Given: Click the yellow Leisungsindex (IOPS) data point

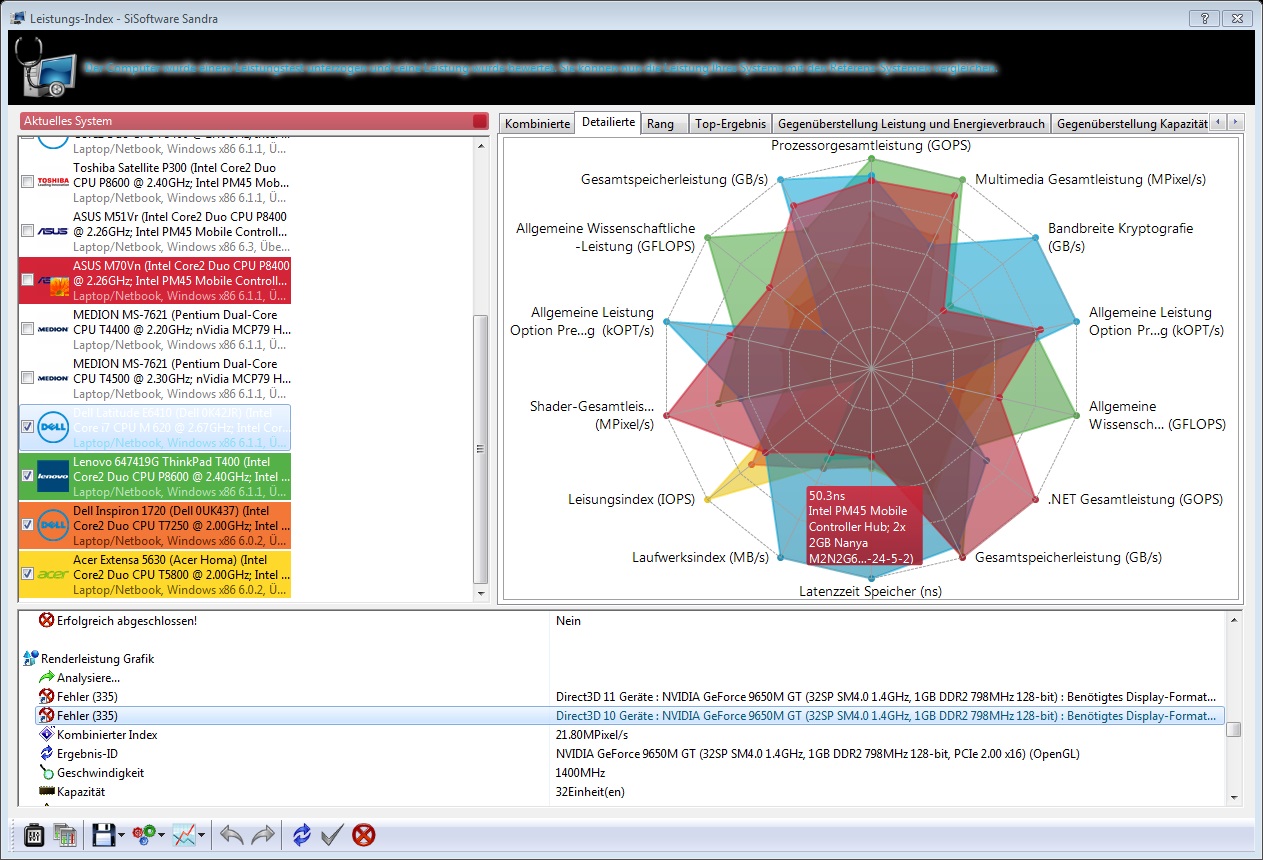Looking at the screenshot, I should pos(708,499).
